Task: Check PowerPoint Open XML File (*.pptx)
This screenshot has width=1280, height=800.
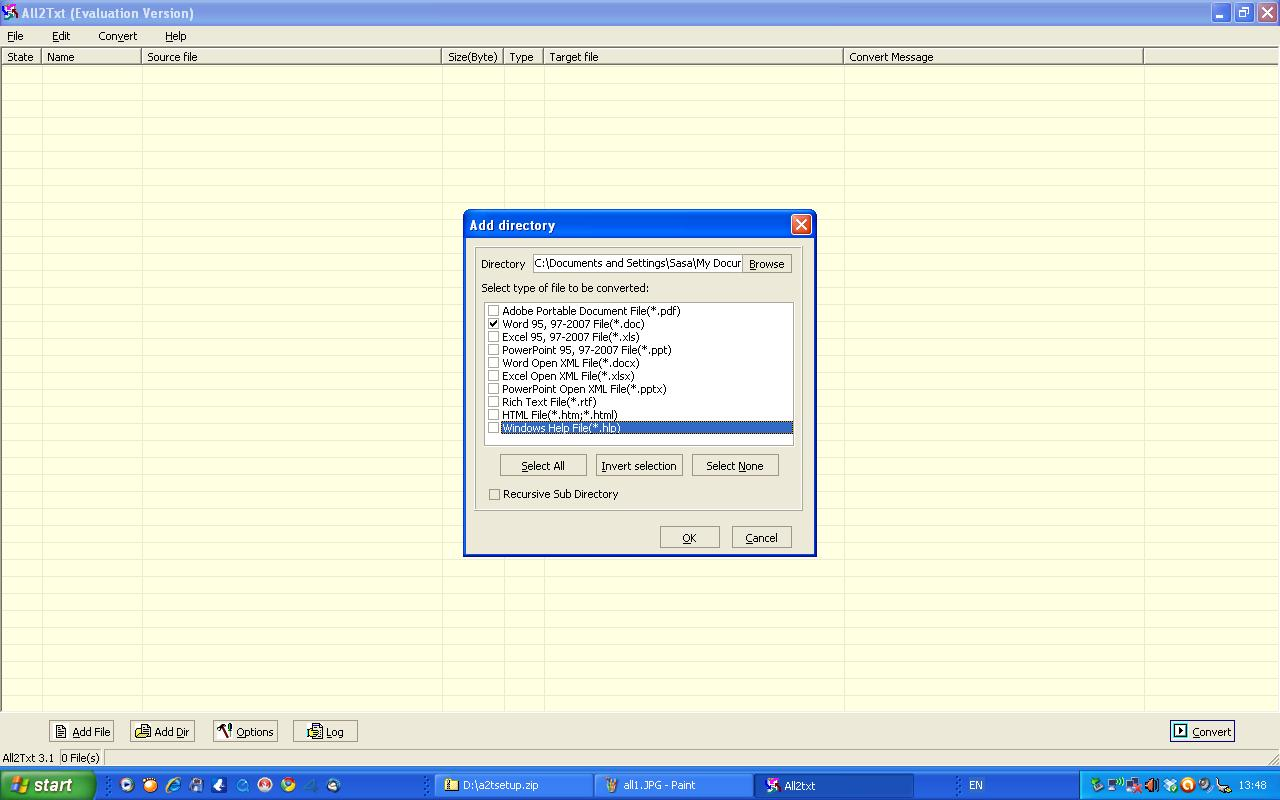Action: [493, 389]
